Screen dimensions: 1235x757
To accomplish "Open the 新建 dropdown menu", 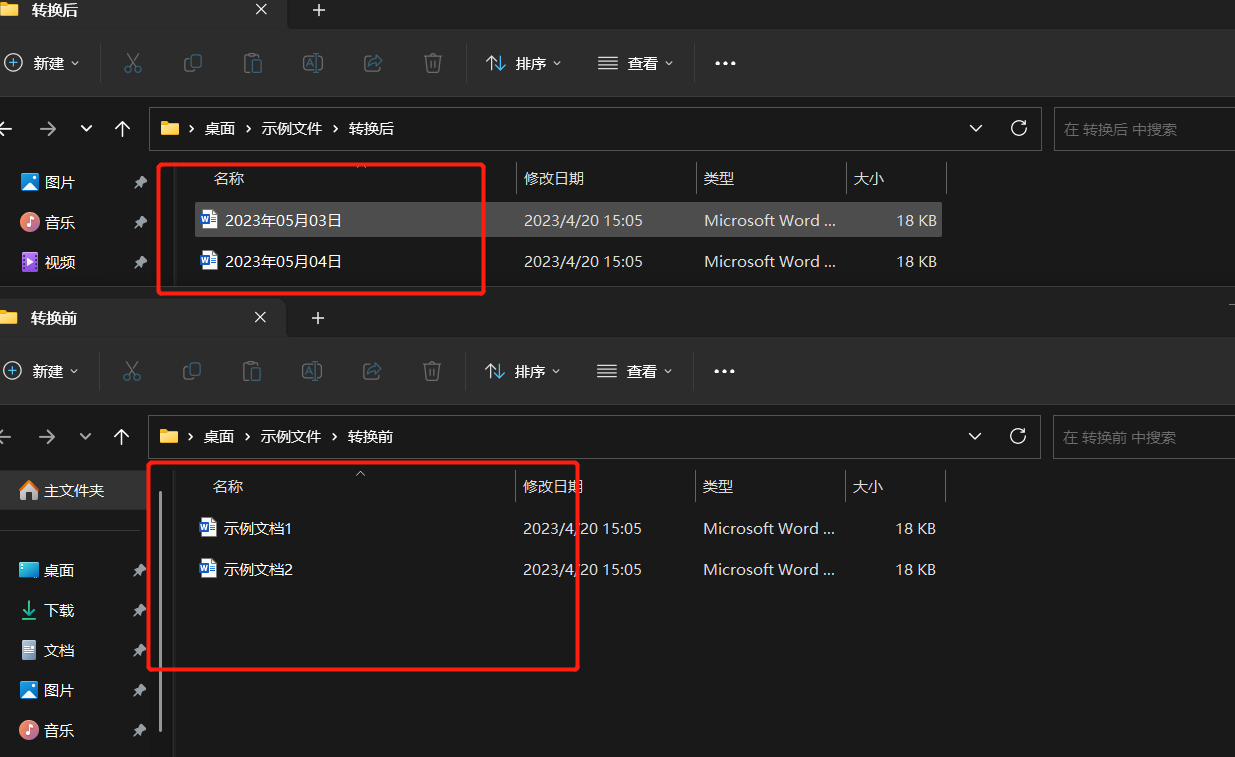I will (x=44, y=63).
